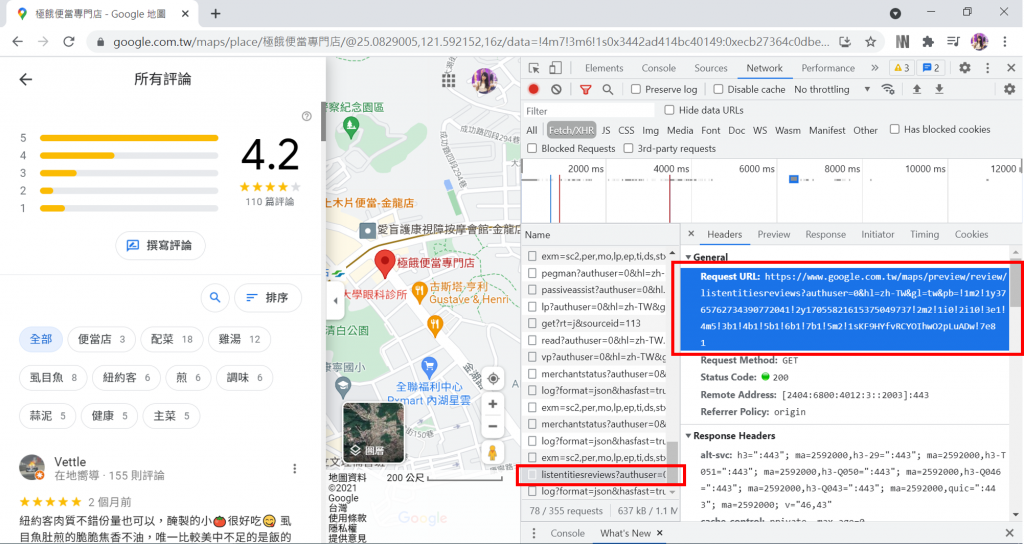Check Hide data URLs option

pos(669,110)
